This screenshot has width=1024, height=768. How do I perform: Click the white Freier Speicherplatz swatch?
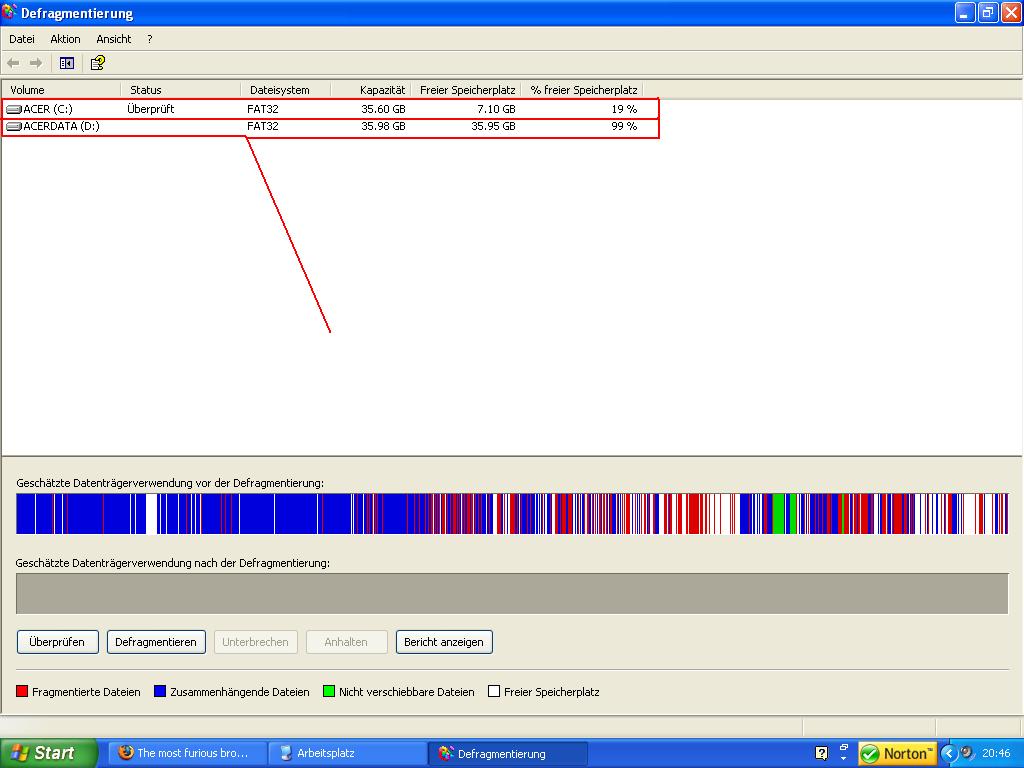(x=494, y=691)
